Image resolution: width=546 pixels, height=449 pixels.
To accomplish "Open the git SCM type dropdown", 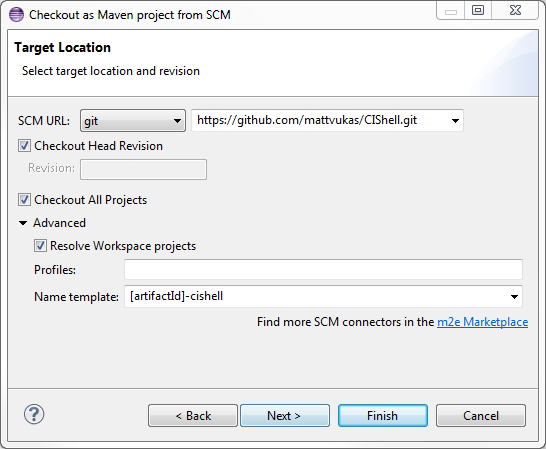I will [133, 121].
